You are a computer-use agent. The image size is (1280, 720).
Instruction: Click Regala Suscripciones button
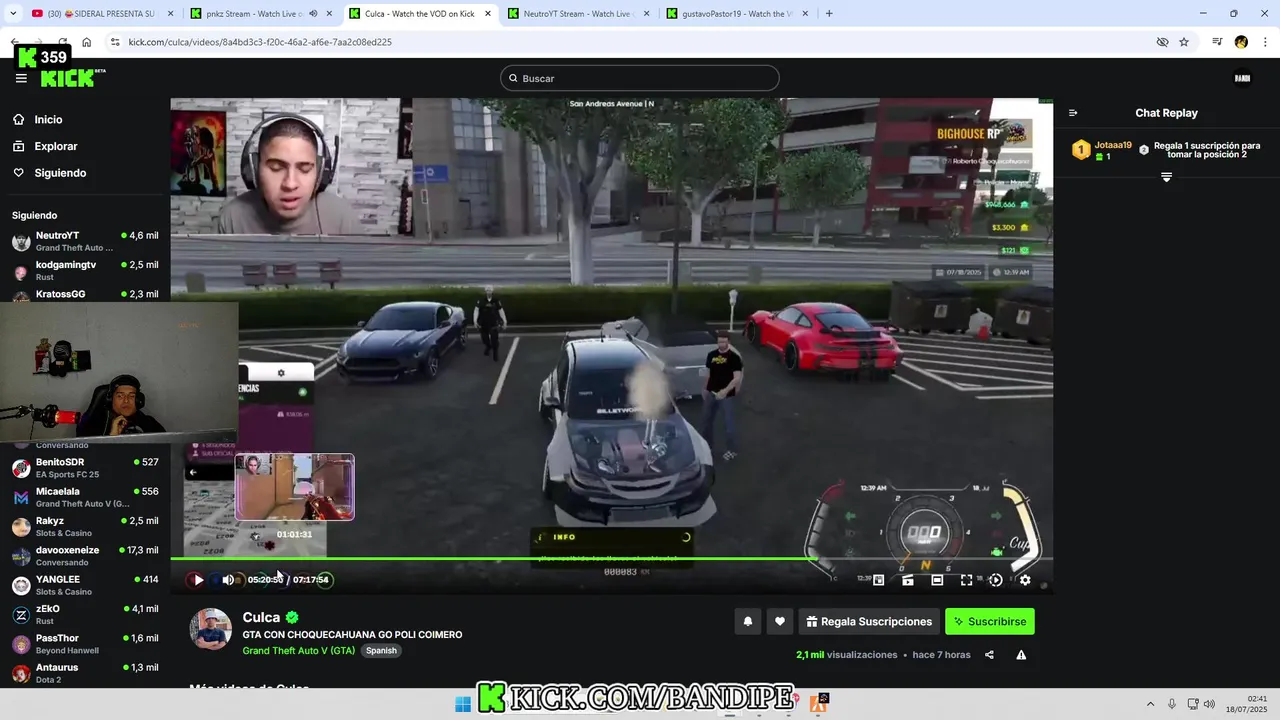[x=869, y=621]
